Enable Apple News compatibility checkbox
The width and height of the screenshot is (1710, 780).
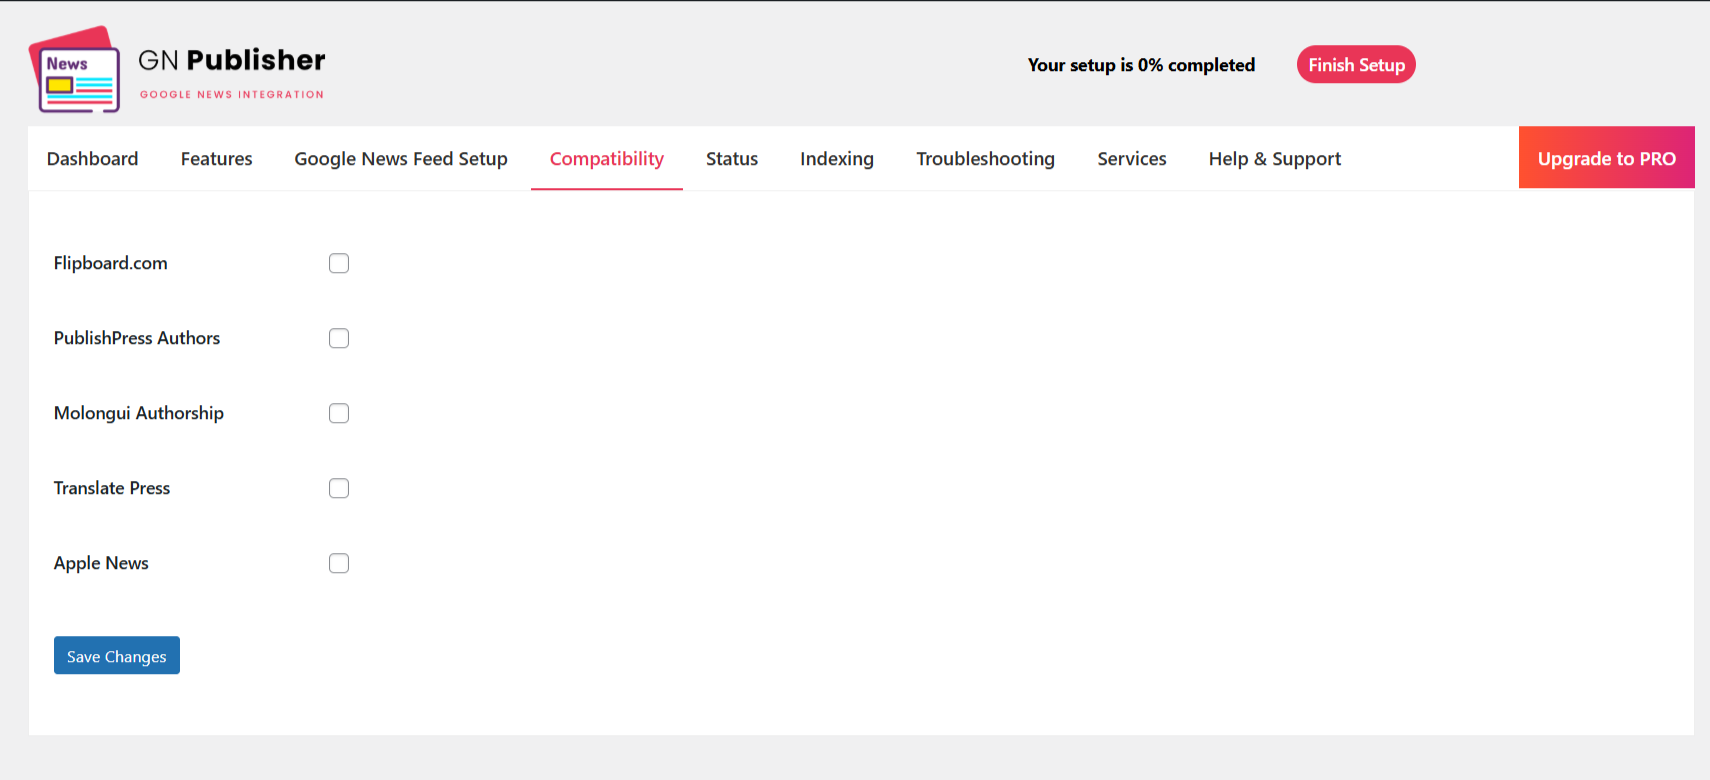[339, 563]
